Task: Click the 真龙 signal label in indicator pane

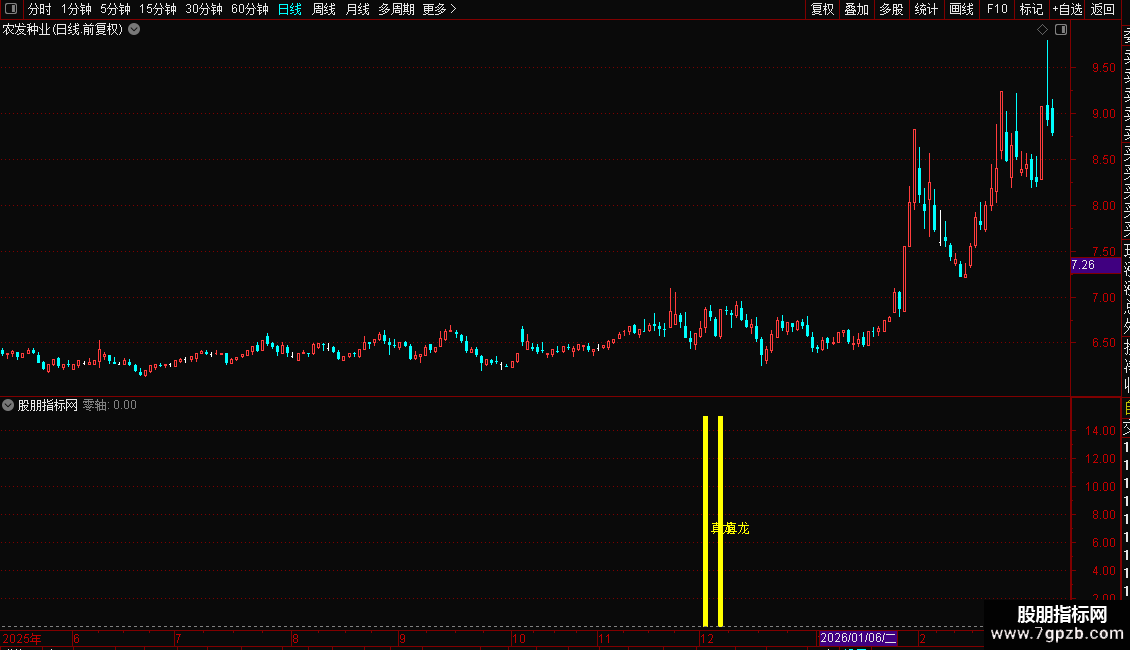Action: pos(730,528)
